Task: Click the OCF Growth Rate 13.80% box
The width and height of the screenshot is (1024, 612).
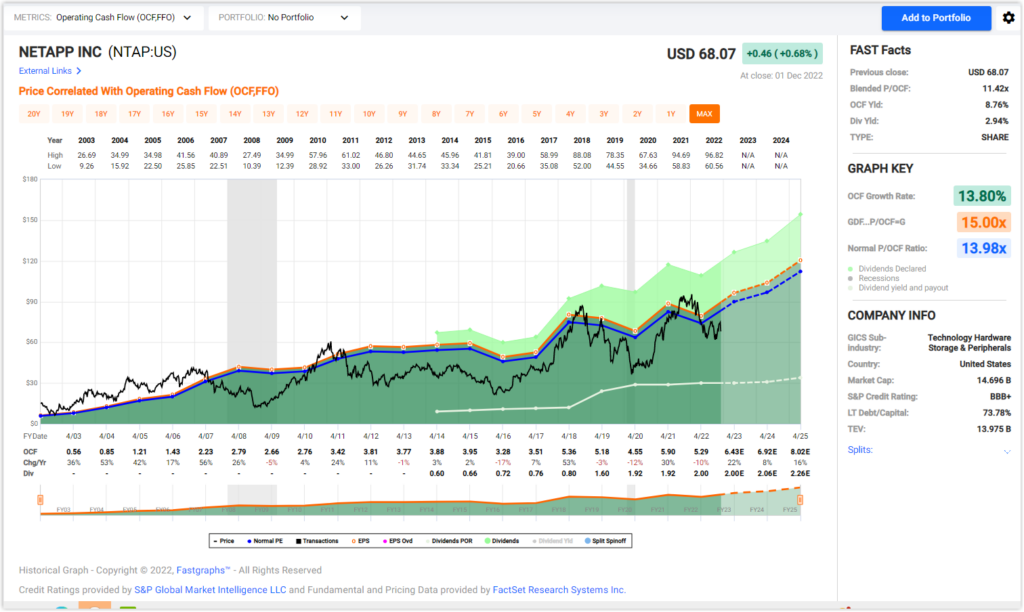Action: click(982, 196)
